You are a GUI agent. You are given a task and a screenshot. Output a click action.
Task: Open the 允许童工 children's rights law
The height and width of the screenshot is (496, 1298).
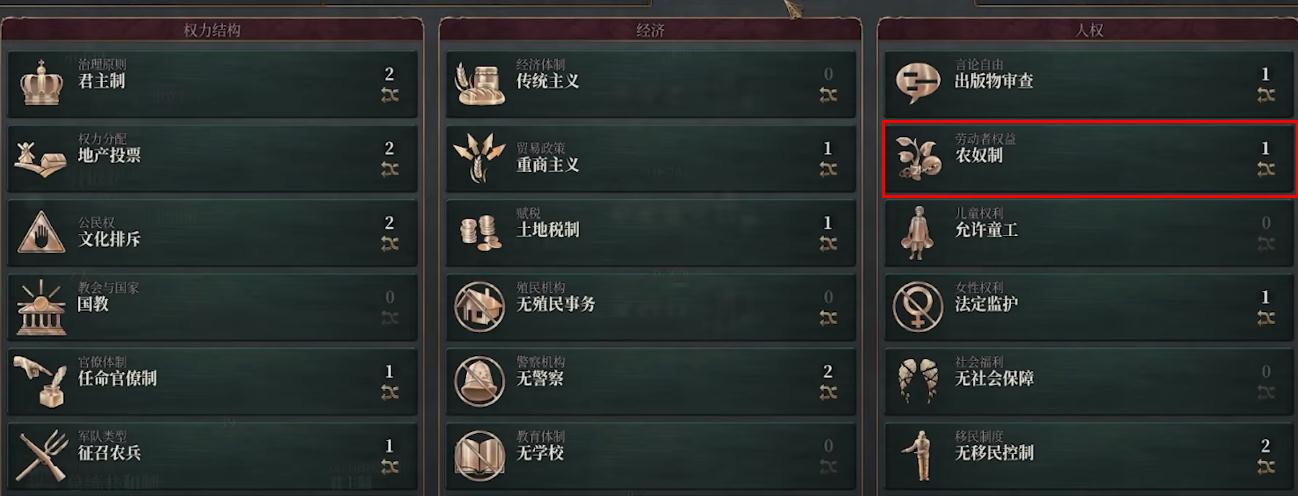click(1089, 232)
